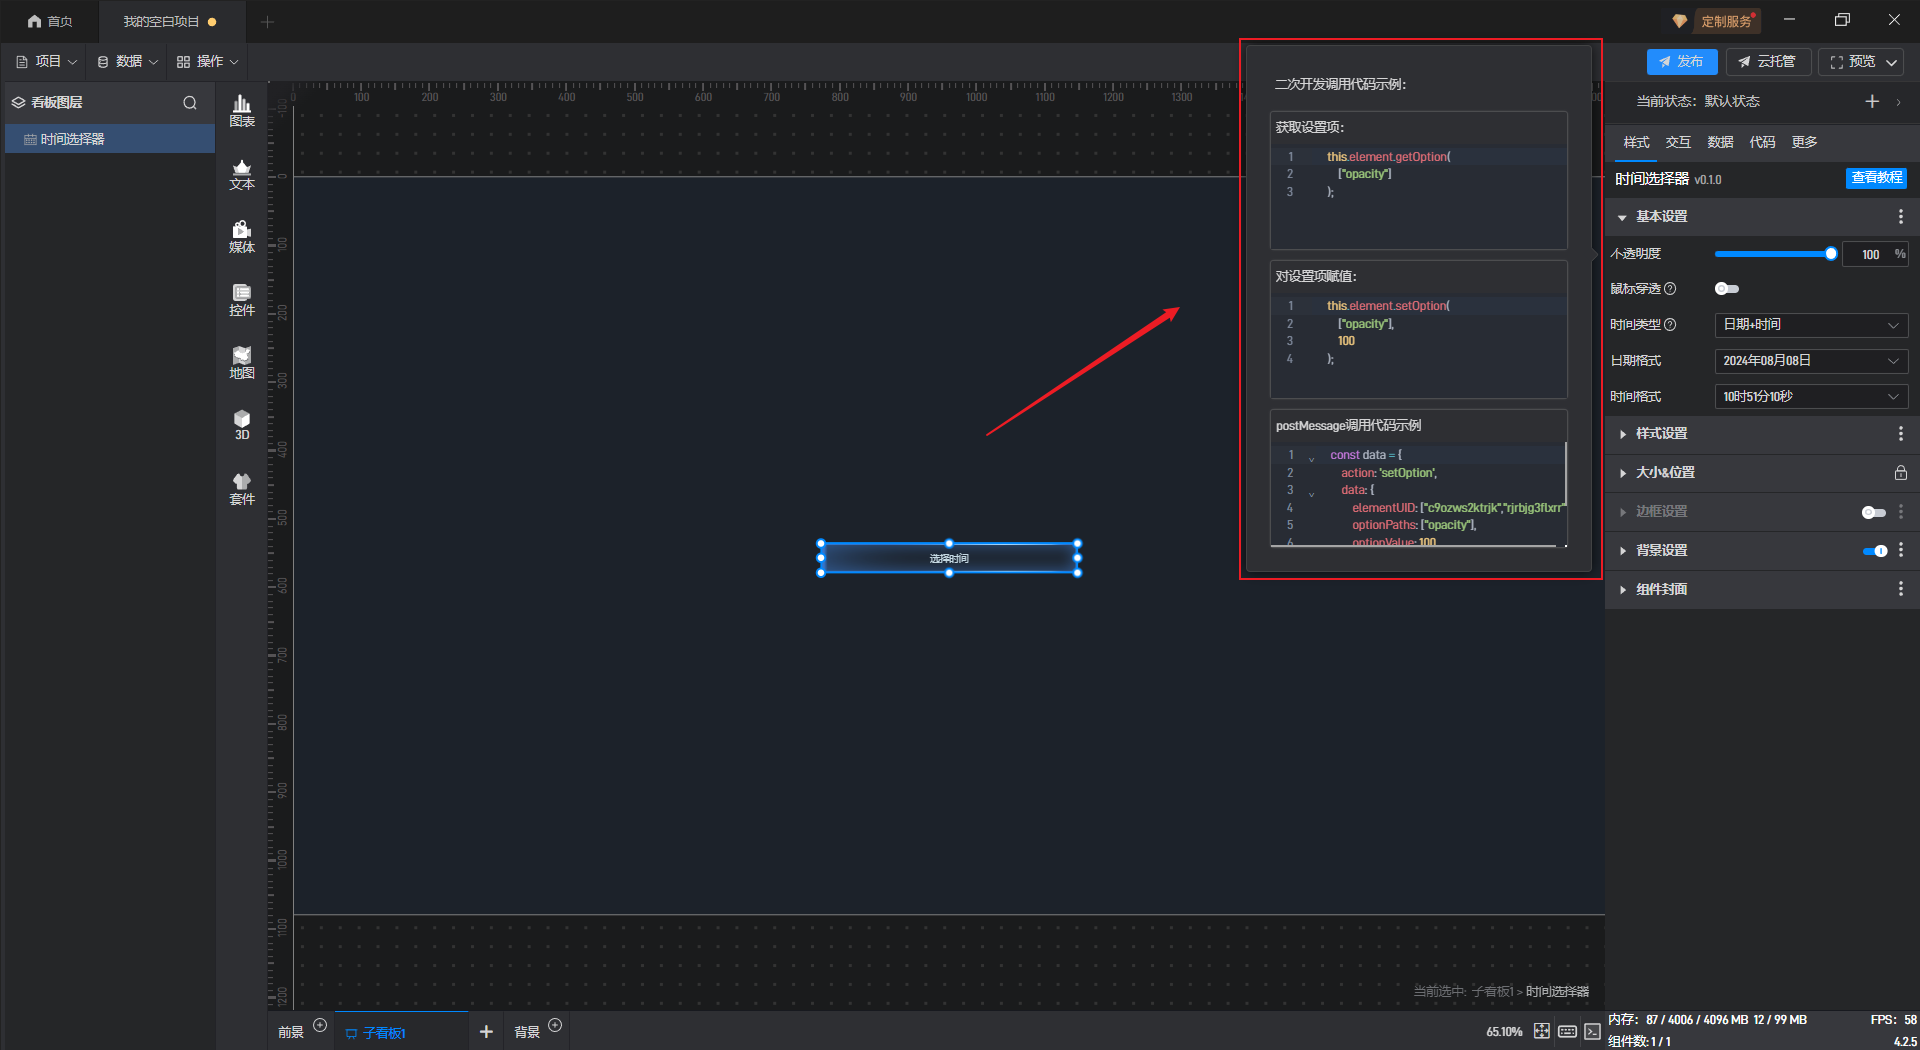Enable the 边框设置 toggle
This screenshot has width=1920, height=1050.
[1873, 512]
